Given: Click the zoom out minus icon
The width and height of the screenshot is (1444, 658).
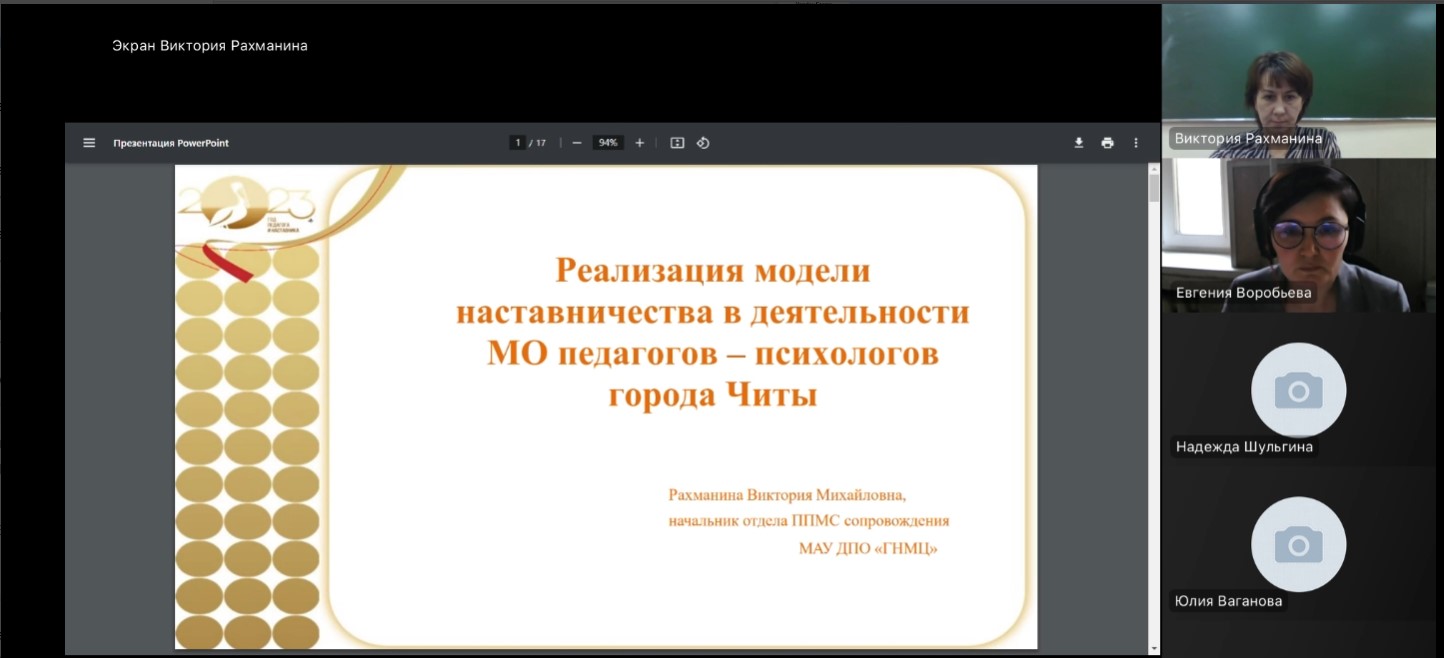Looking at the screenshot, I should (x=577, y=143).
